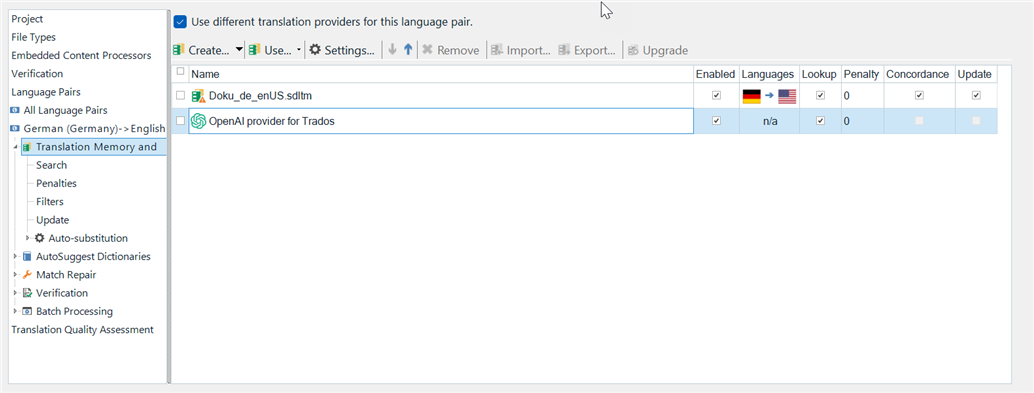This screenshot has width=1034, height=393.
Task: Toggle the select-all checkbox in Name header
Action: pos(181,72)
